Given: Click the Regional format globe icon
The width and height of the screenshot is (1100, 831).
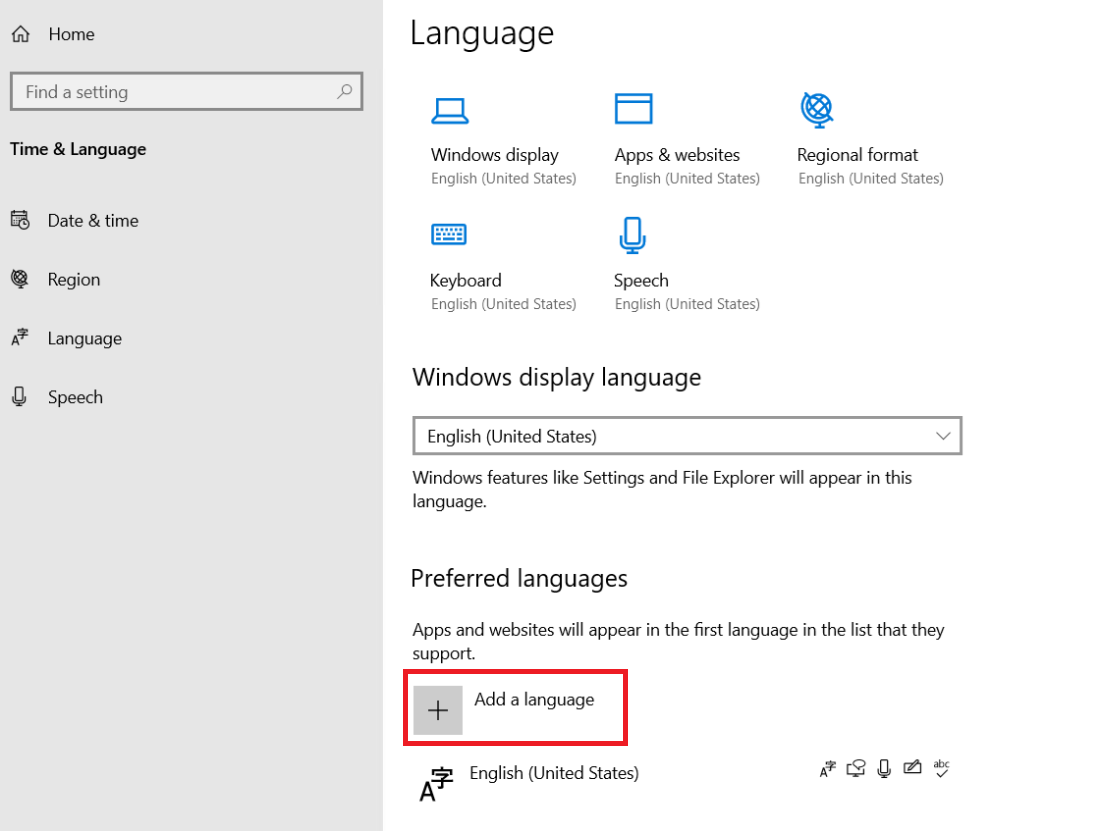Looking at the screenshot, I should [817, 110].
